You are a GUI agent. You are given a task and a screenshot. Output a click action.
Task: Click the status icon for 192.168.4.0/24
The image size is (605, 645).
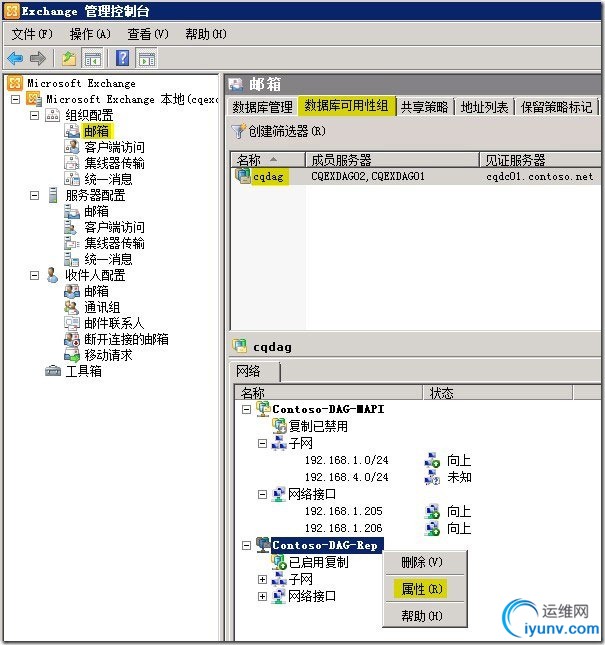432,477
